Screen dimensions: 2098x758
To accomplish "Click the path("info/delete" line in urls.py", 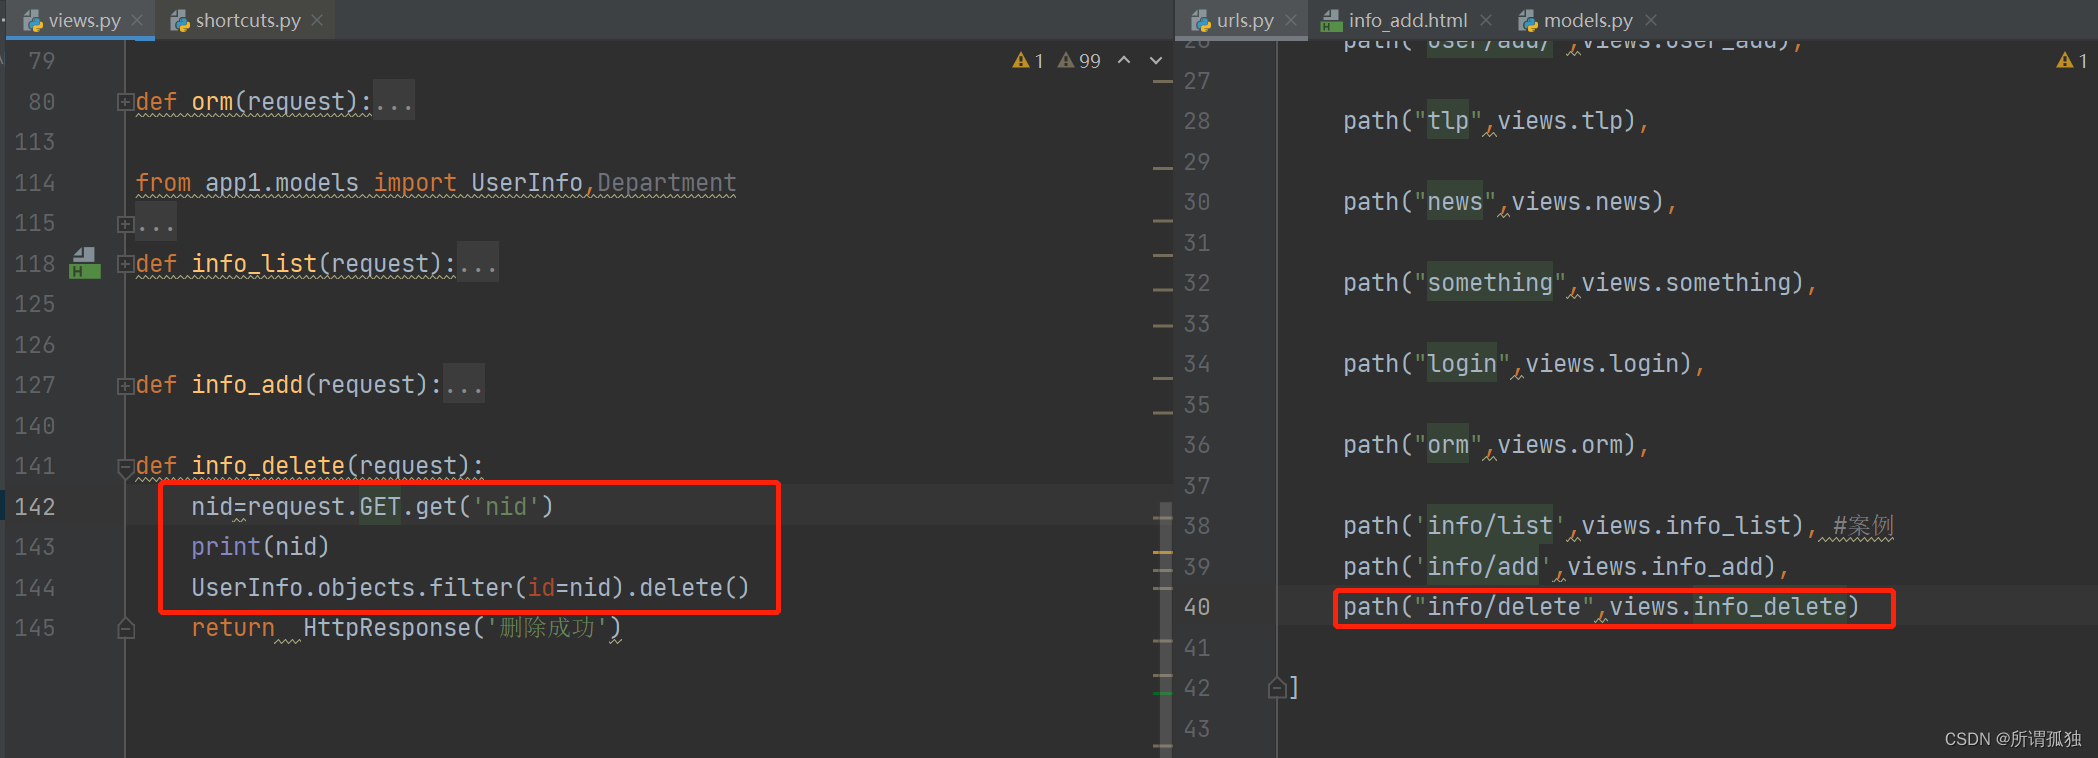I will coord(1600,607).
